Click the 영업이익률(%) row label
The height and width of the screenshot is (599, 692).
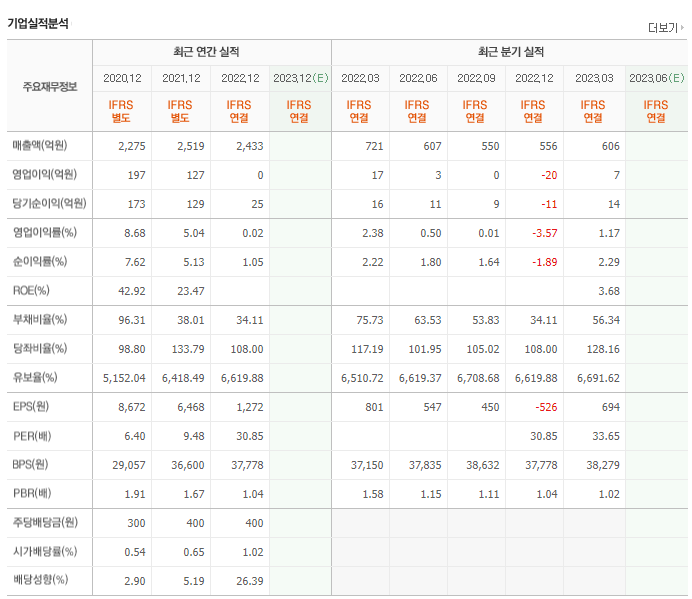click(x=45, y=232)
